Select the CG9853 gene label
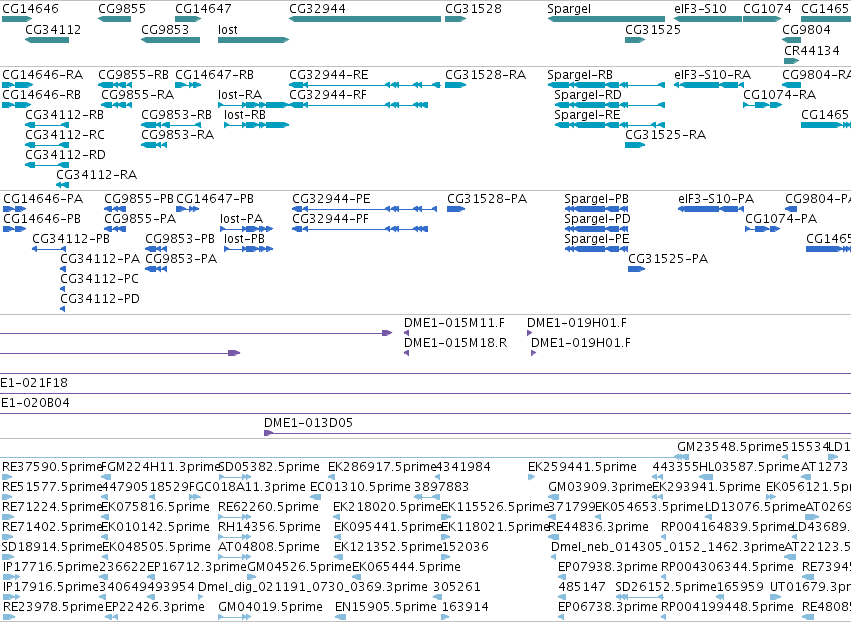Screen dimensions: 851x622 [x=165, y=29]
